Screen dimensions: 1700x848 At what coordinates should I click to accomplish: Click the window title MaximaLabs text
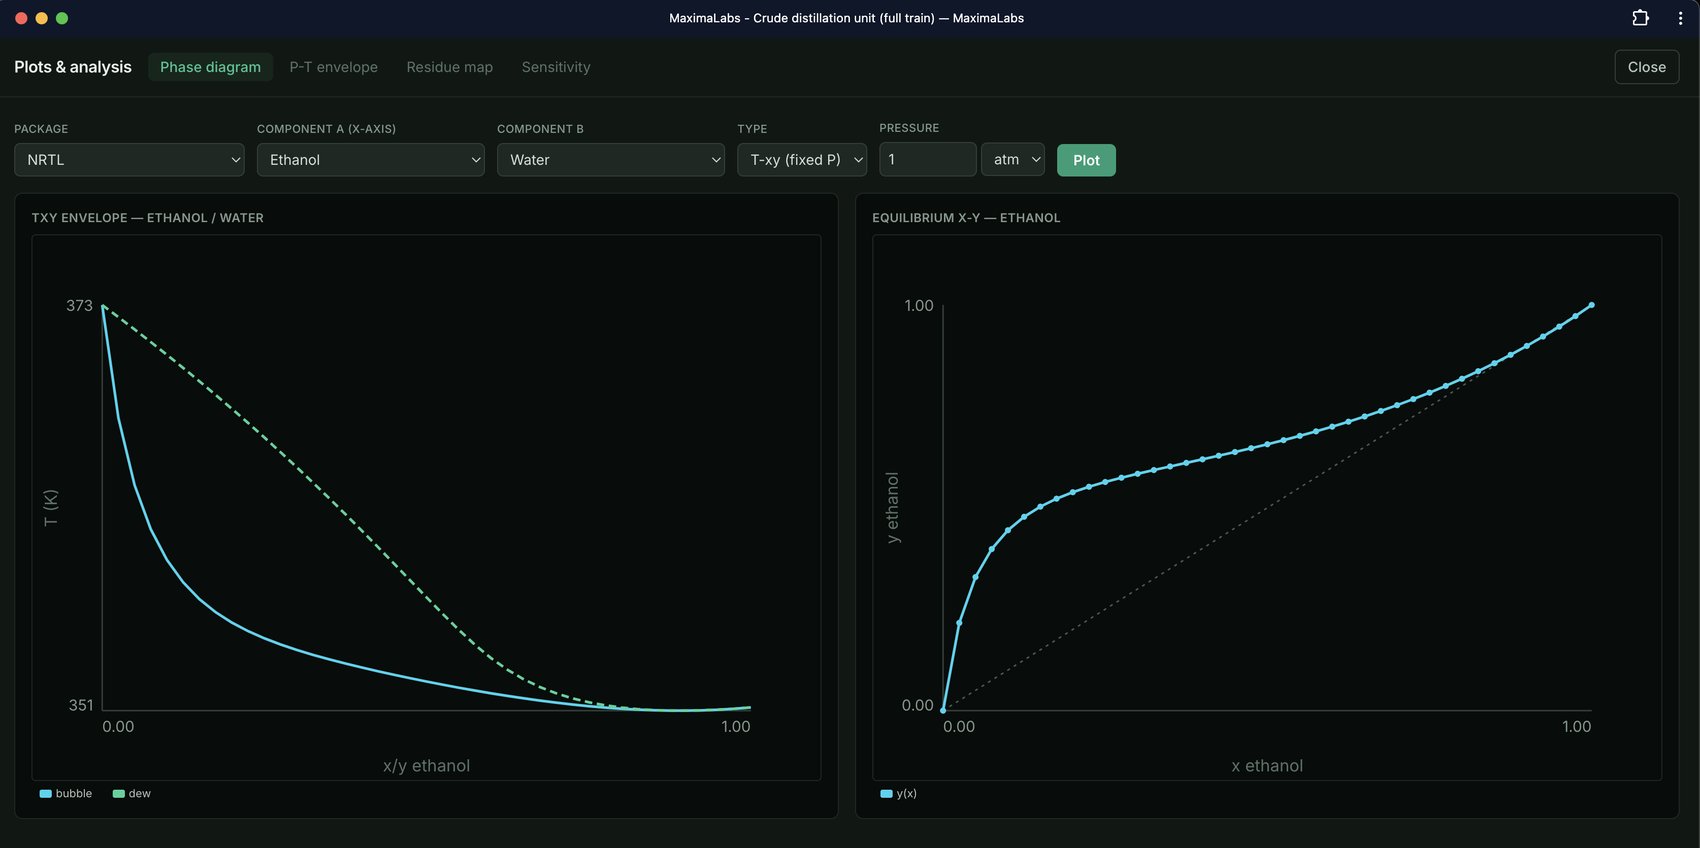846,18
